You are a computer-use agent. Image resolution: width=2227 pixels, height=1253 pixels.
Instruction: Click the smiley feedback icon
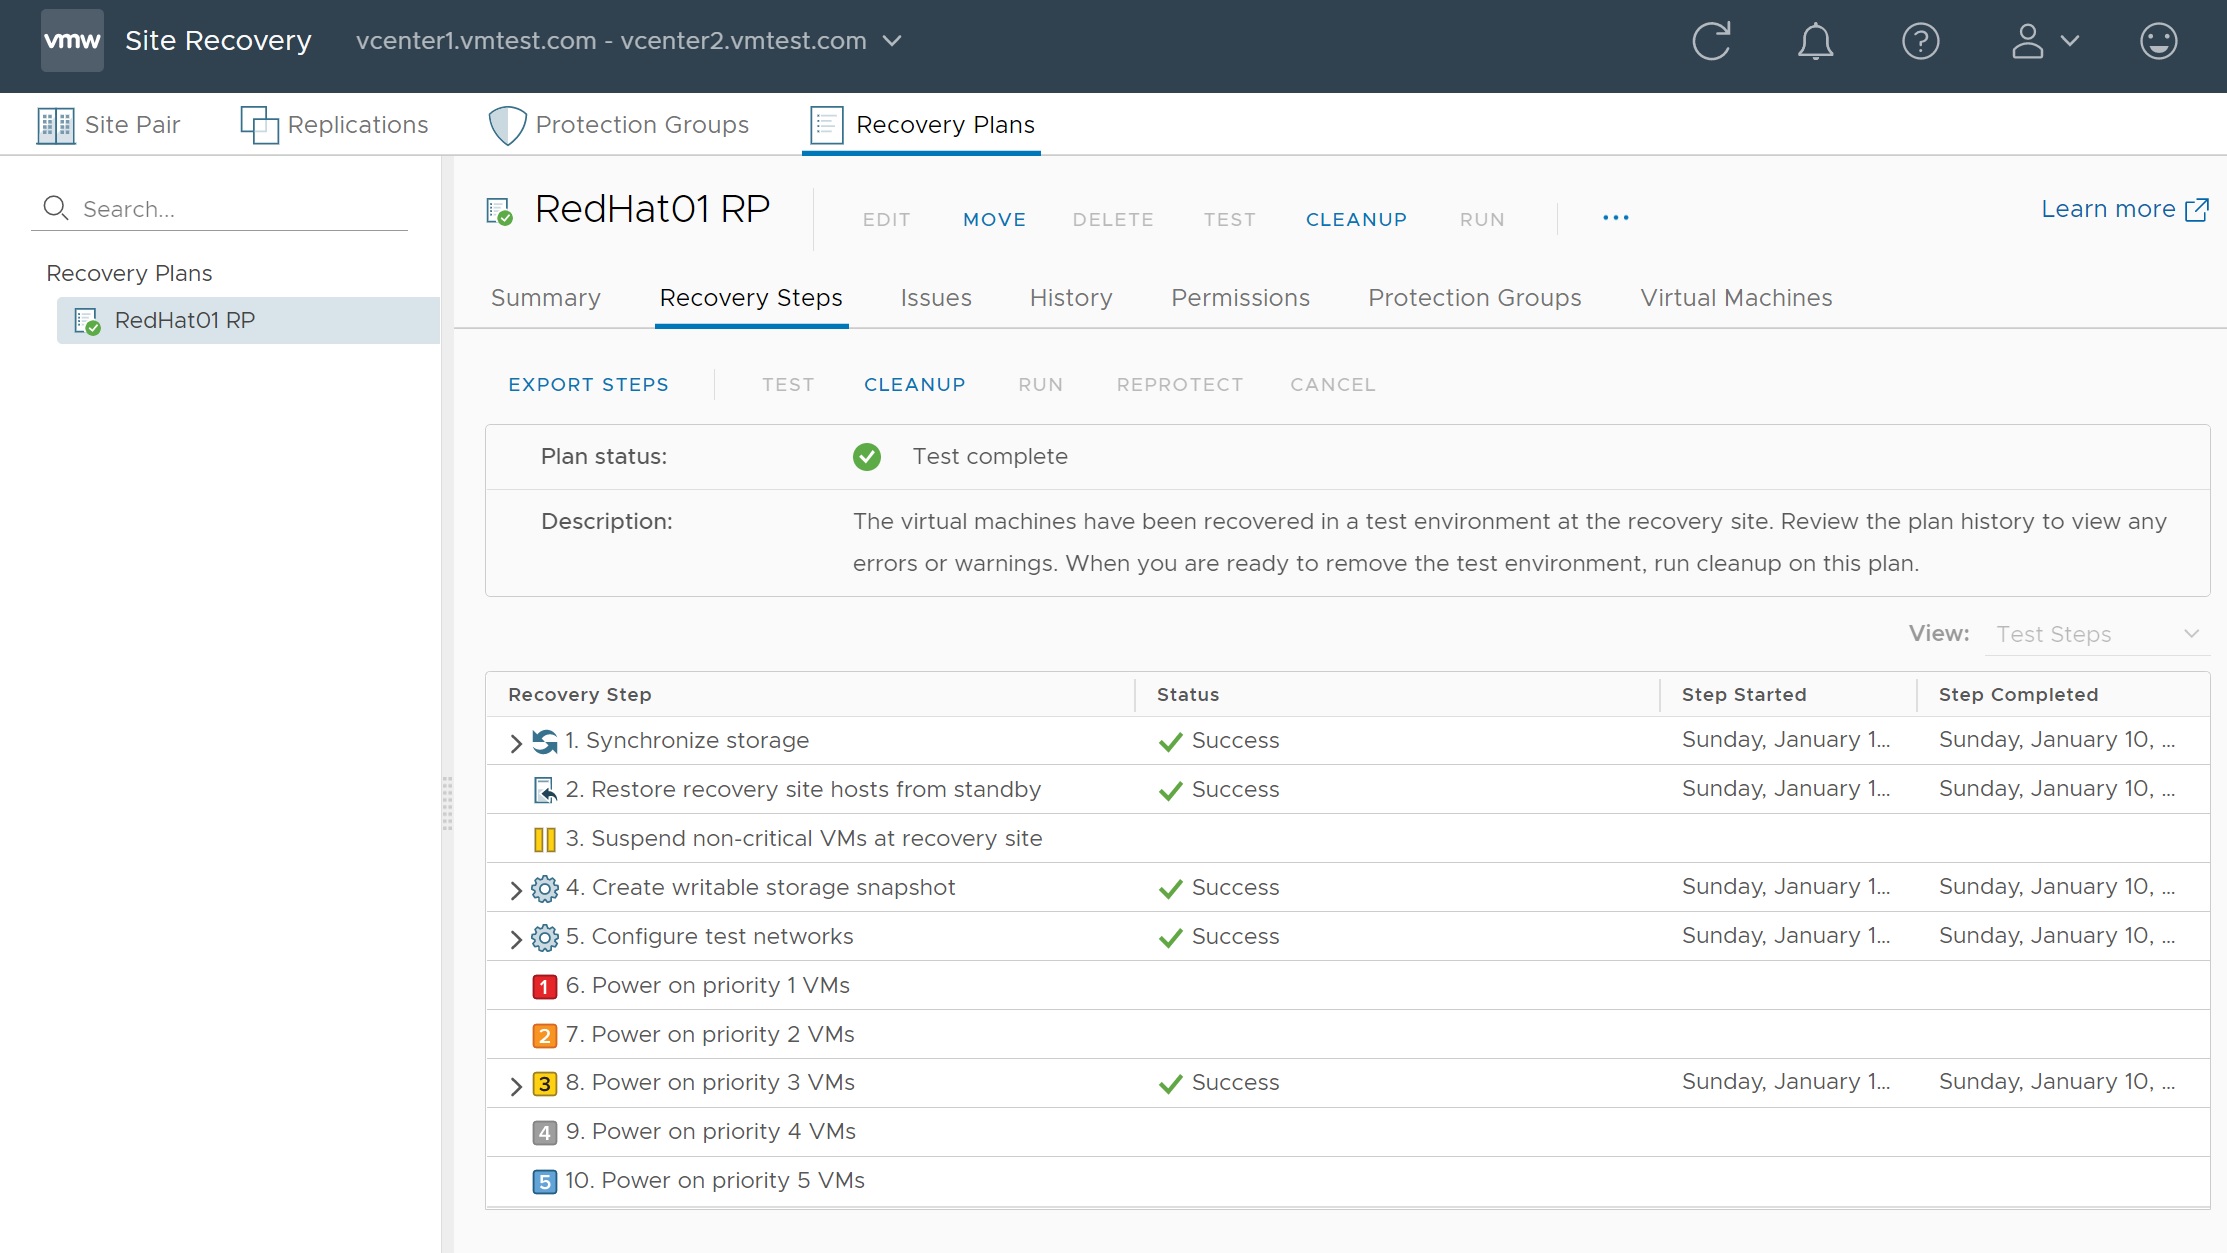pyautogui.click(x=2158, y=41)
